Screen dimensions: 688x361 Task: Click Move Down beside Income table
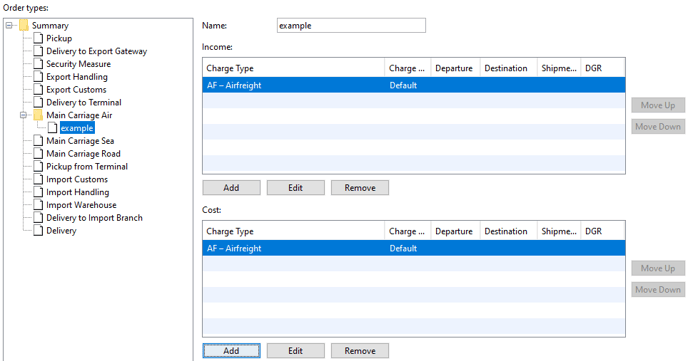click(658, 127)
